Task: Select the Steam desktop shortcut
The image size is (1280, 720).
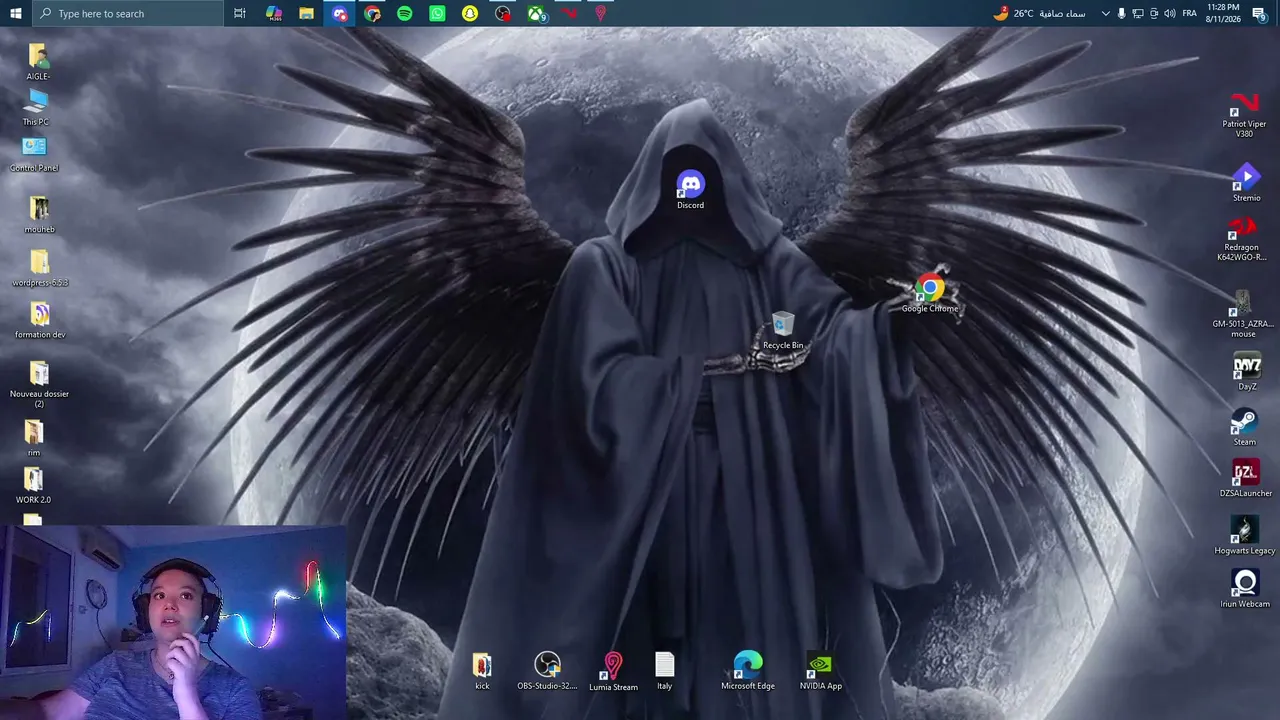Action: pyautogui.click(x=1244, y=427)
